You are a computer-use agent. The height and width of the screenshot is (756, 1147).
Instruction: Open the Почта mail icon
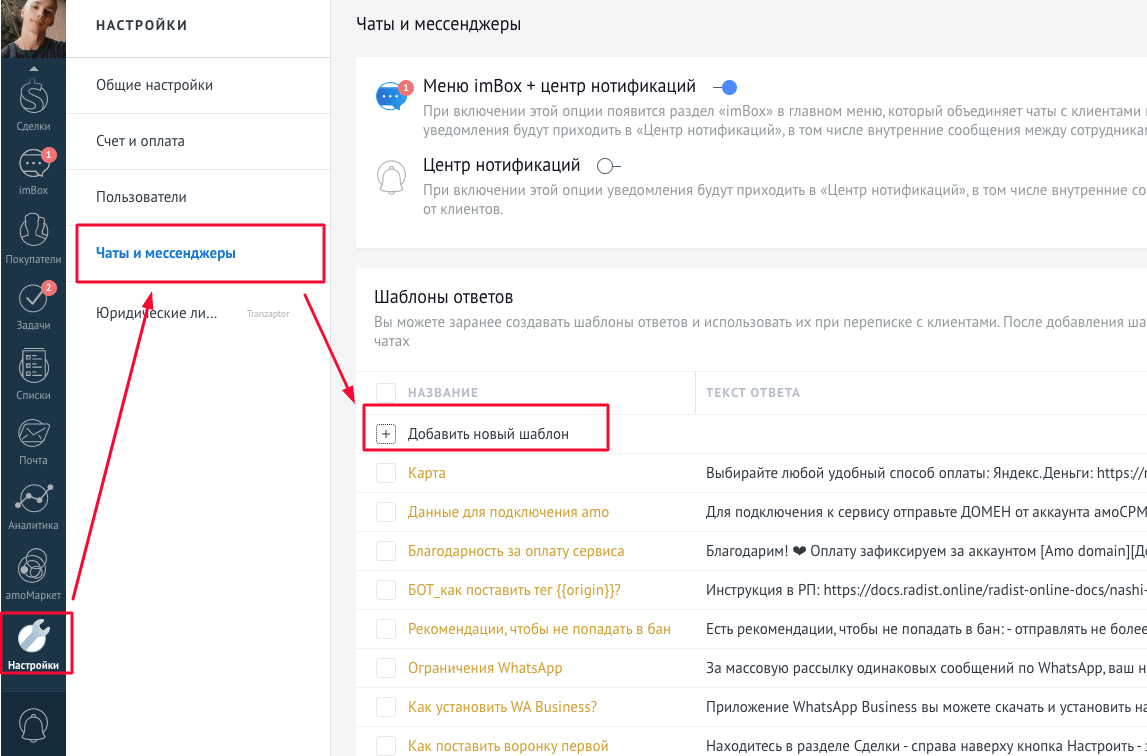click(x=33, y=438)
